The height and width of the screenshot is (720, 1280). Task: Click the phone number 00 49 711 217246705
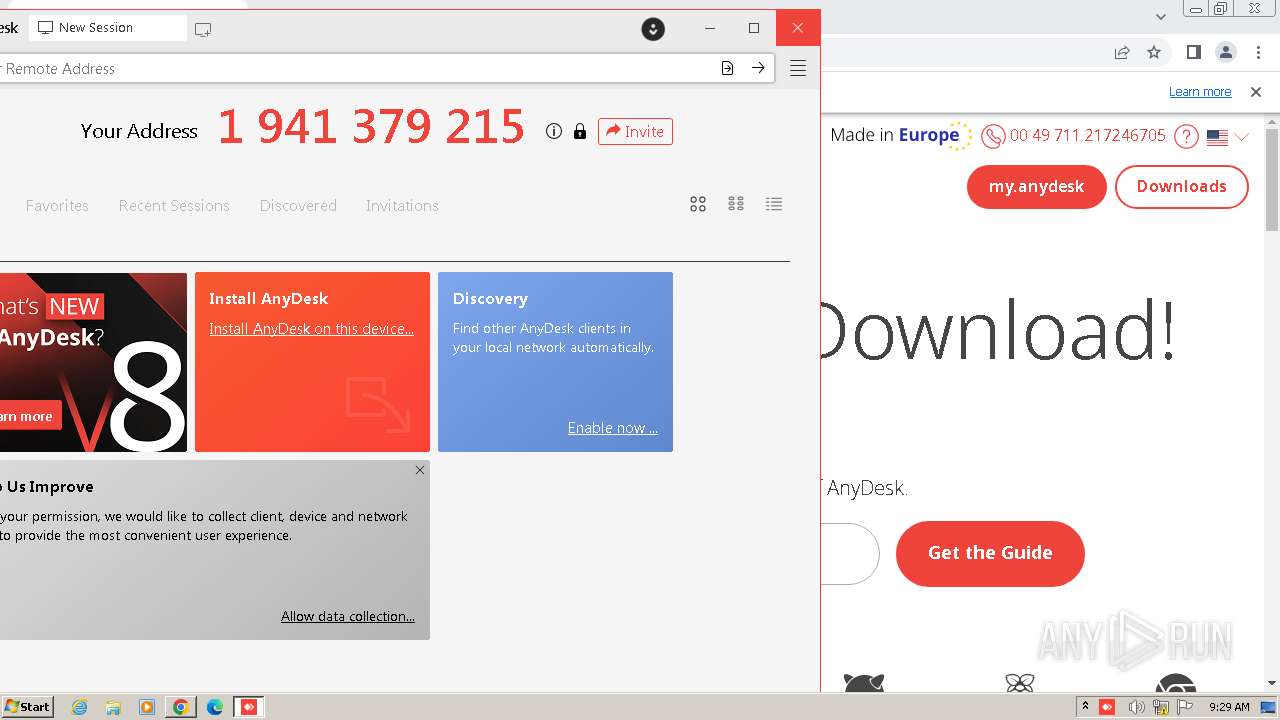[1088, 136]
